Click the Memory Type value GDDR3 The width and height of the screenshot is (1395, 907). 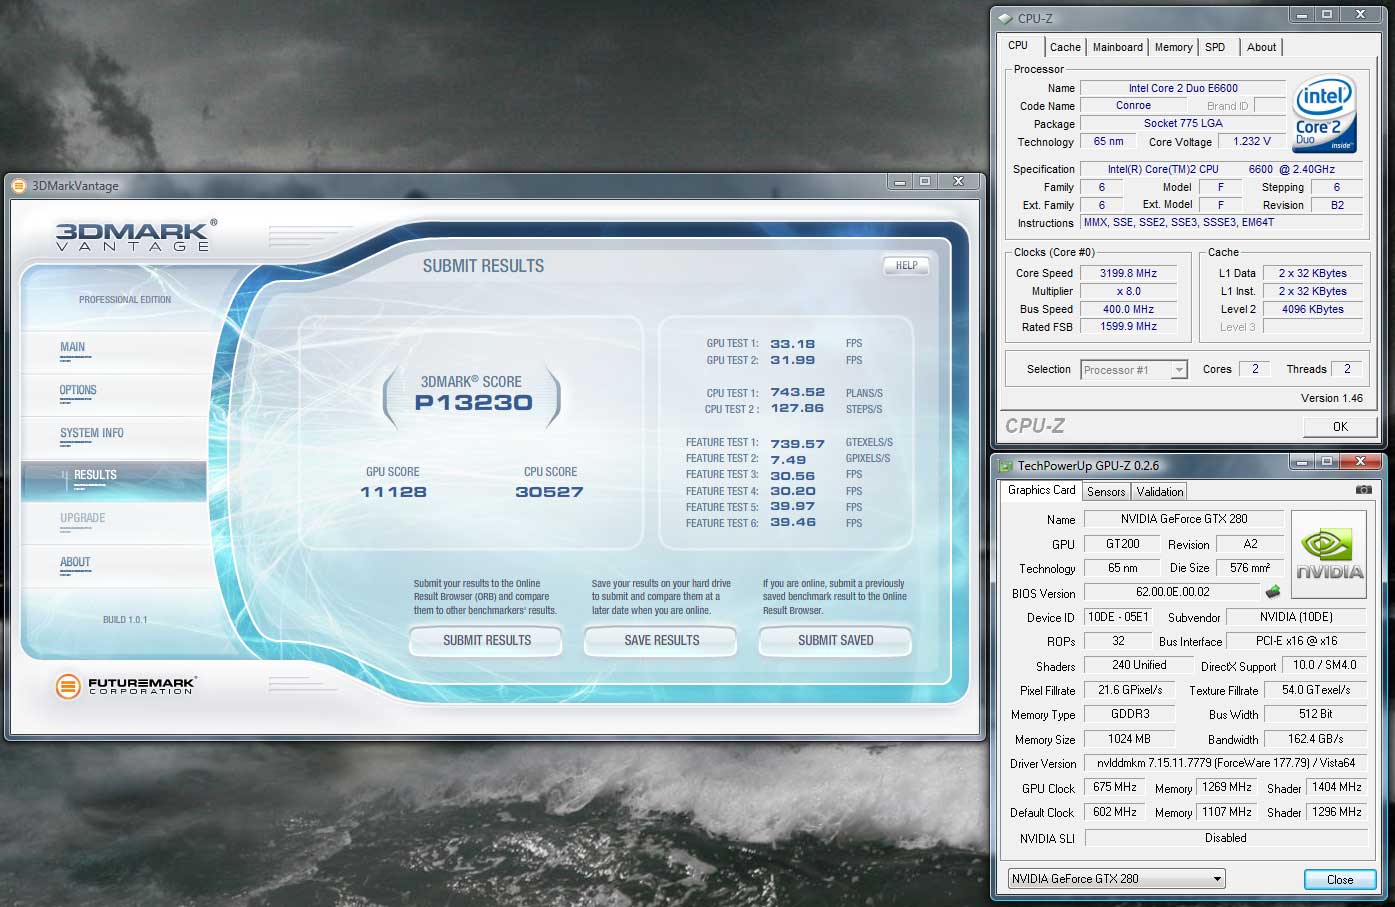tap(1129, 714)
